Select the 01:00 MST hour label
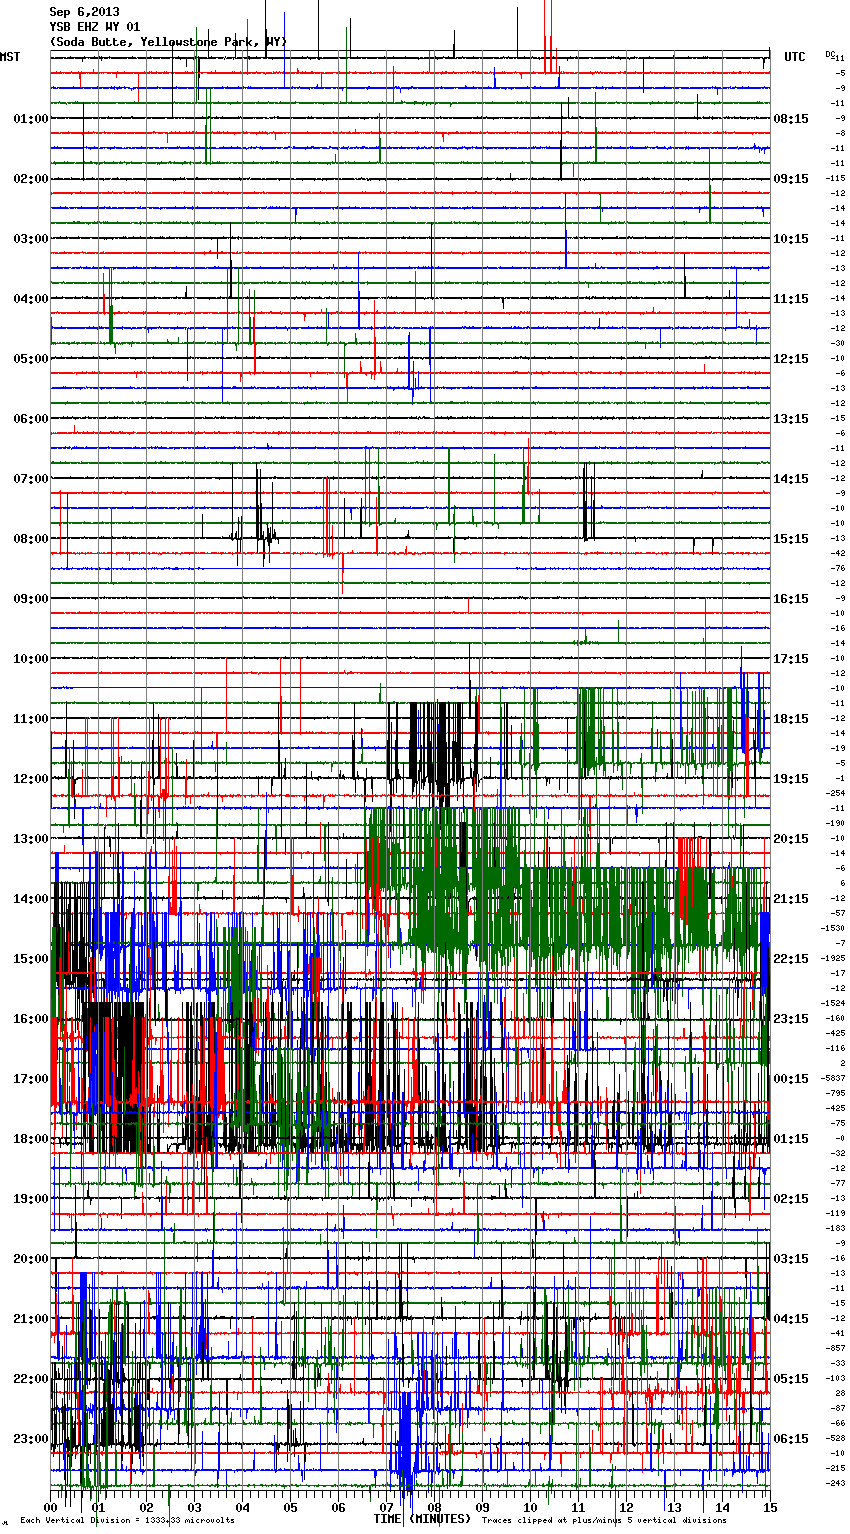 point(31,119)
